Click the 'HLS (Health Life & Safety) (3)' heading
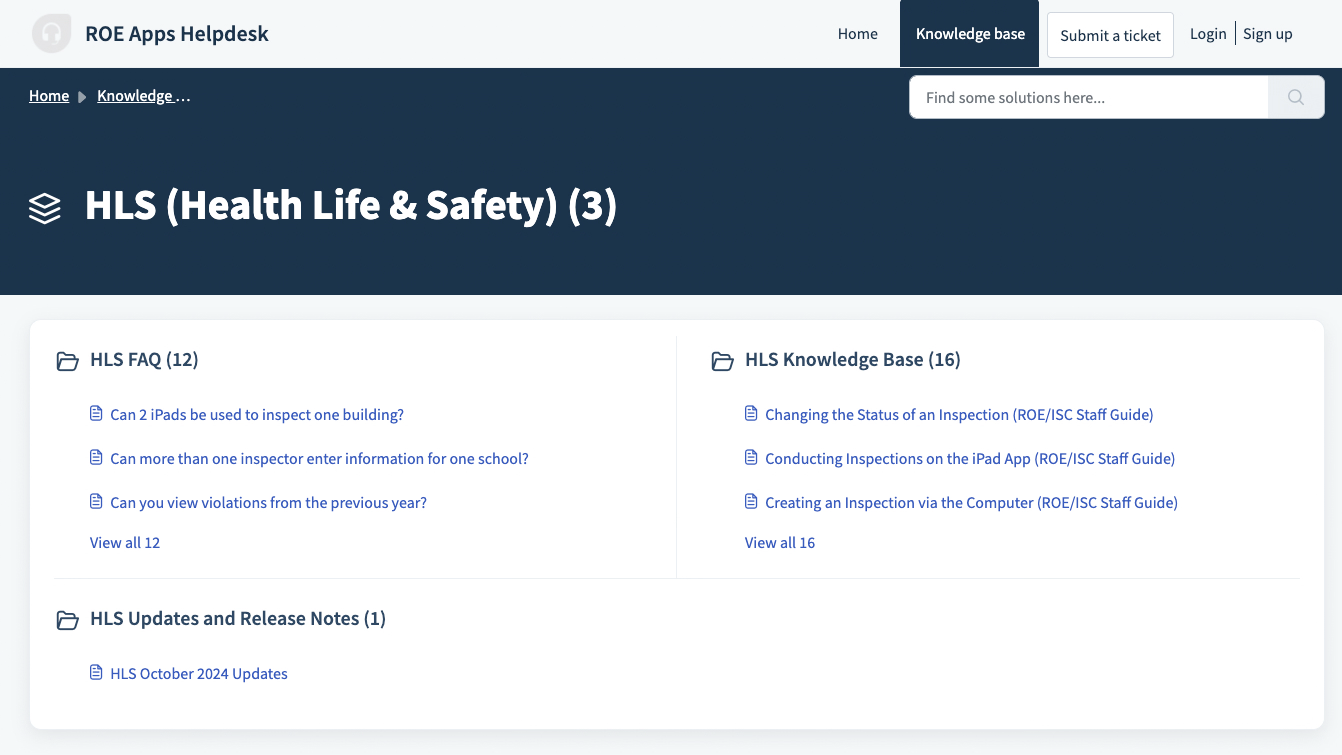Image resolution: width=1342 pixels, height=755 pixels. [351, 206]
